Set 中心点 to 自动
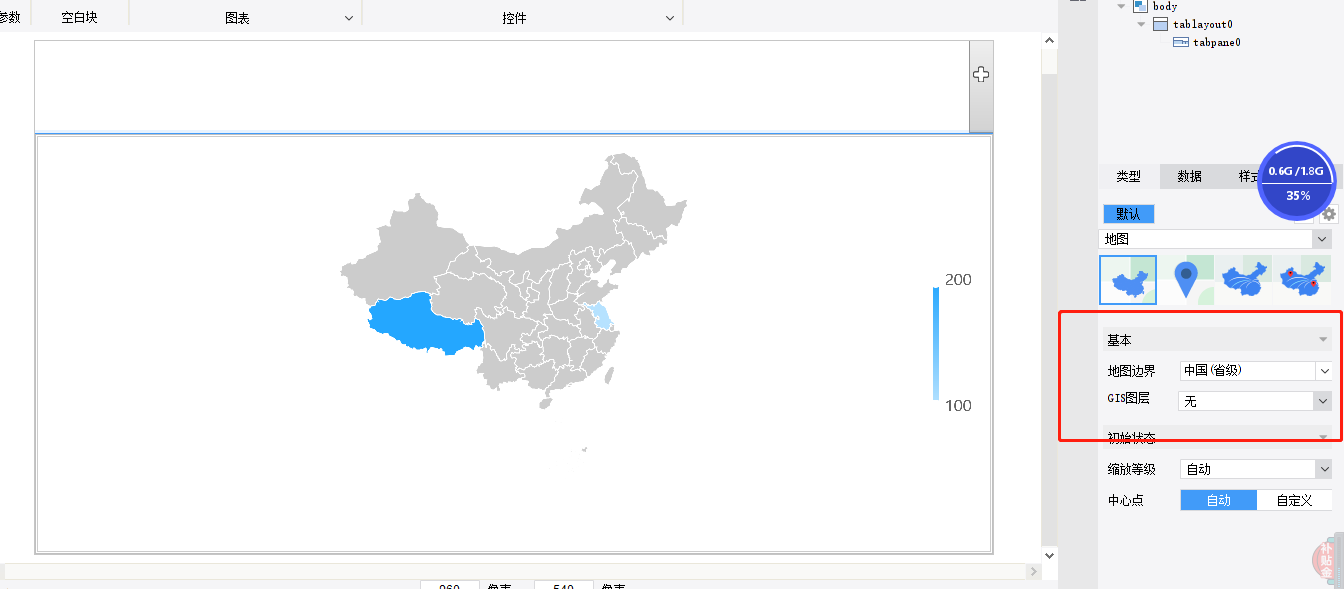1344x589 pixels. (1218, 500)
